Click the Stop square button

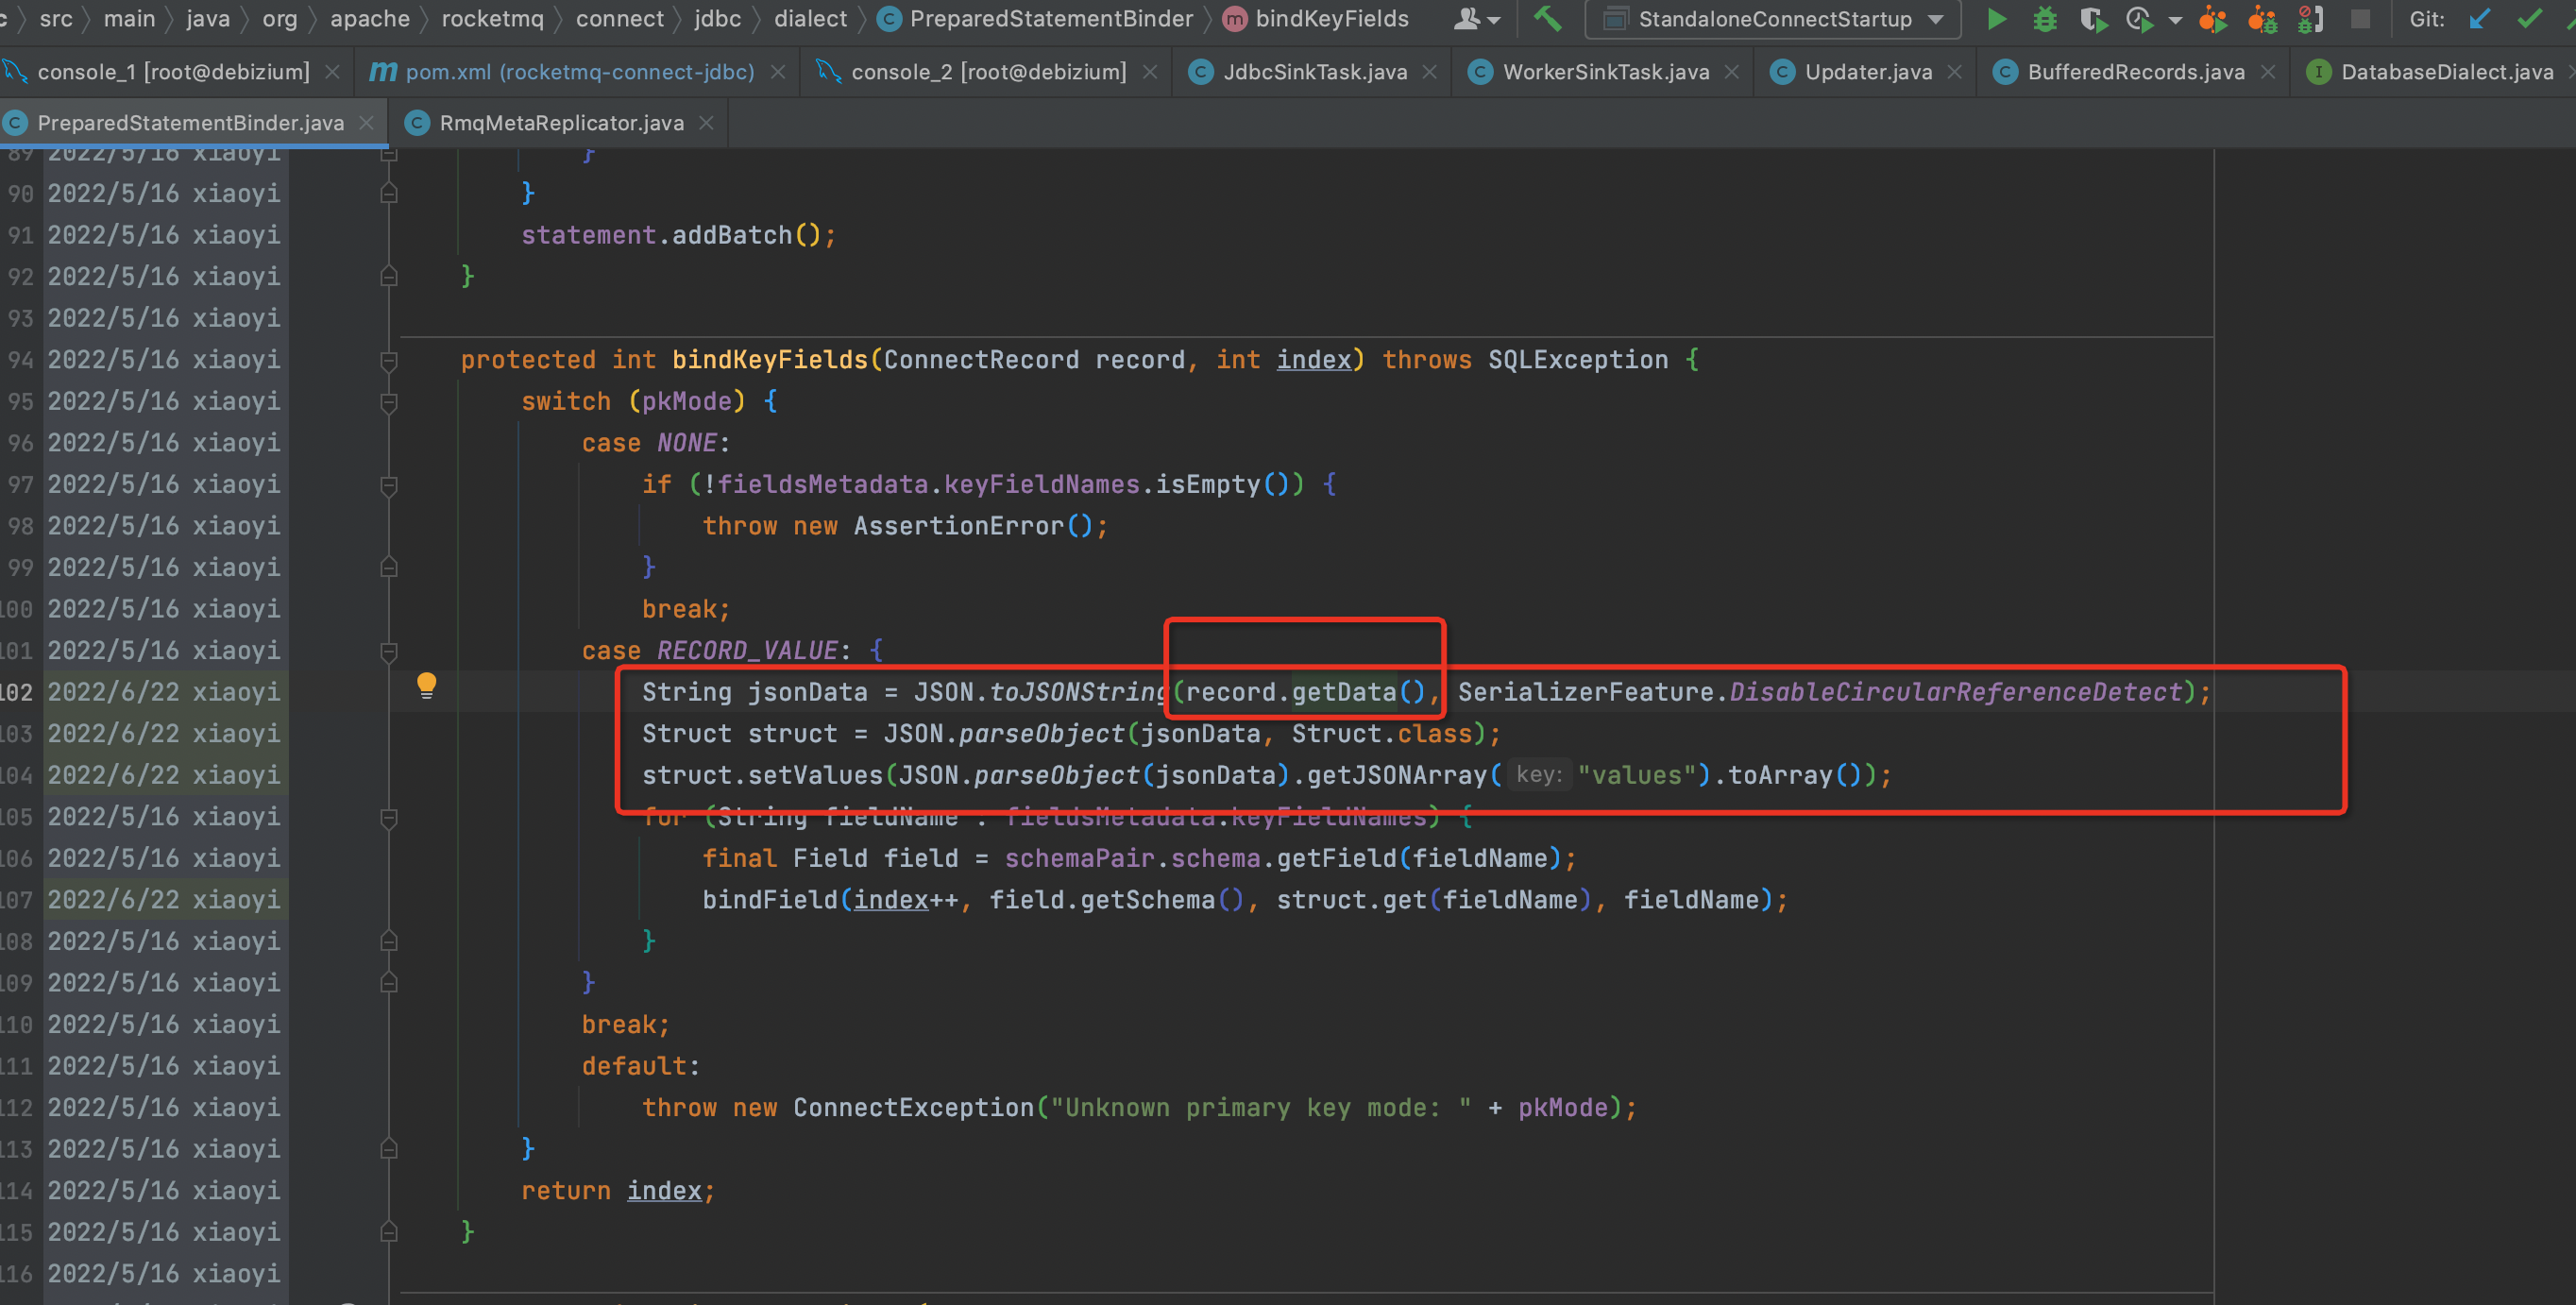tap(2360, 19)
